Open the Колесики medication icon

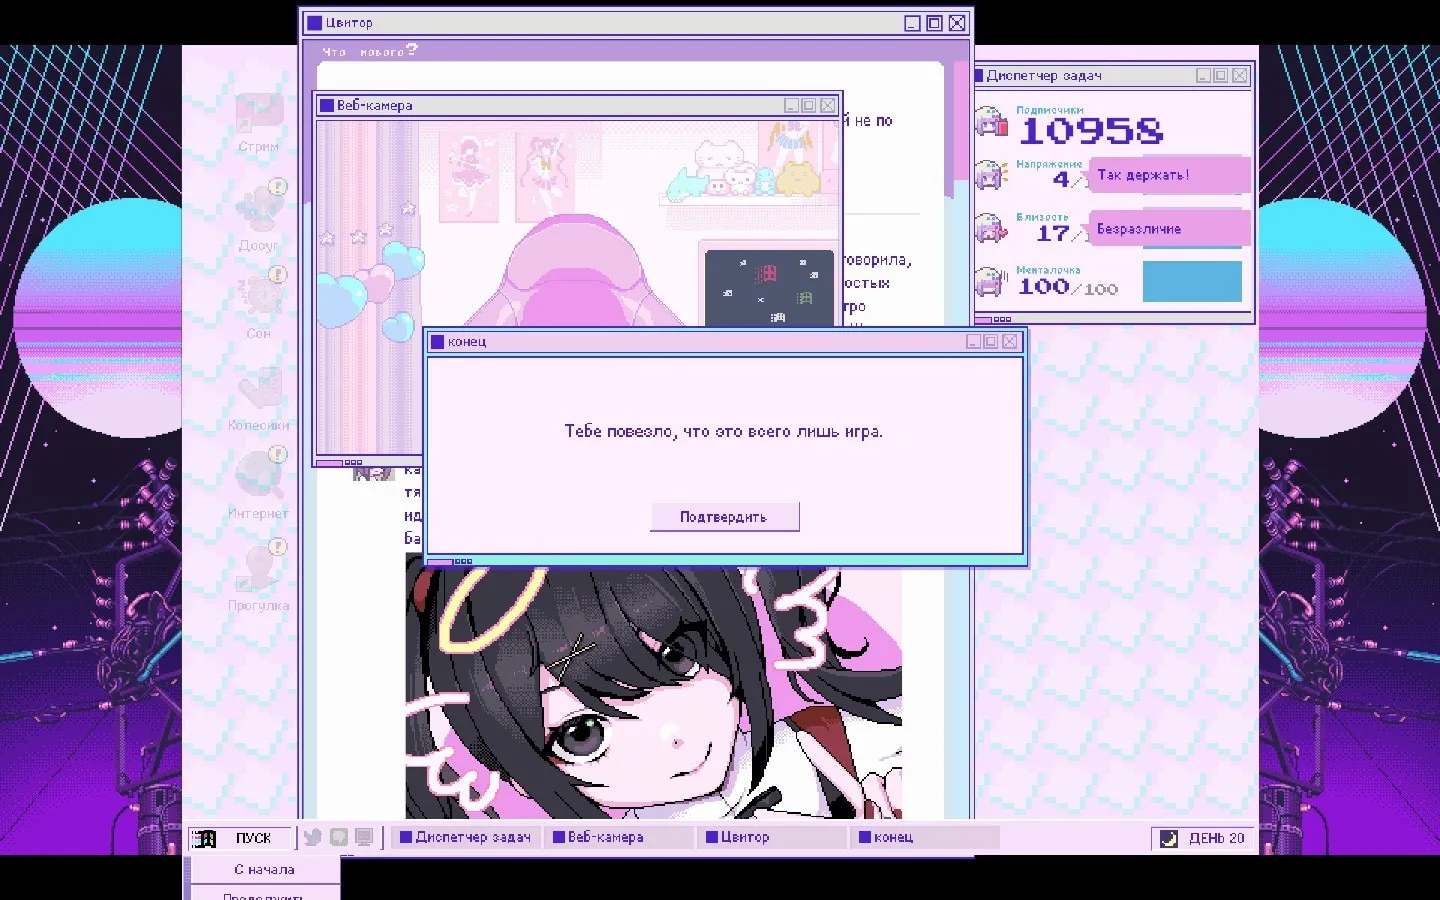click(x=258, y=389)
